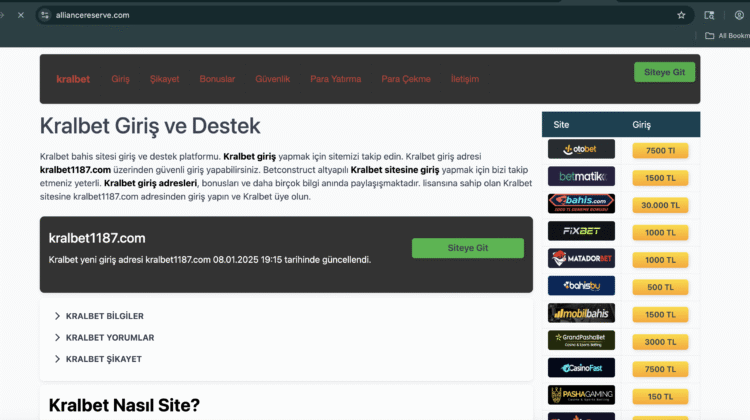Open the Para Yatırma menu item

click(x=335, y=79)
